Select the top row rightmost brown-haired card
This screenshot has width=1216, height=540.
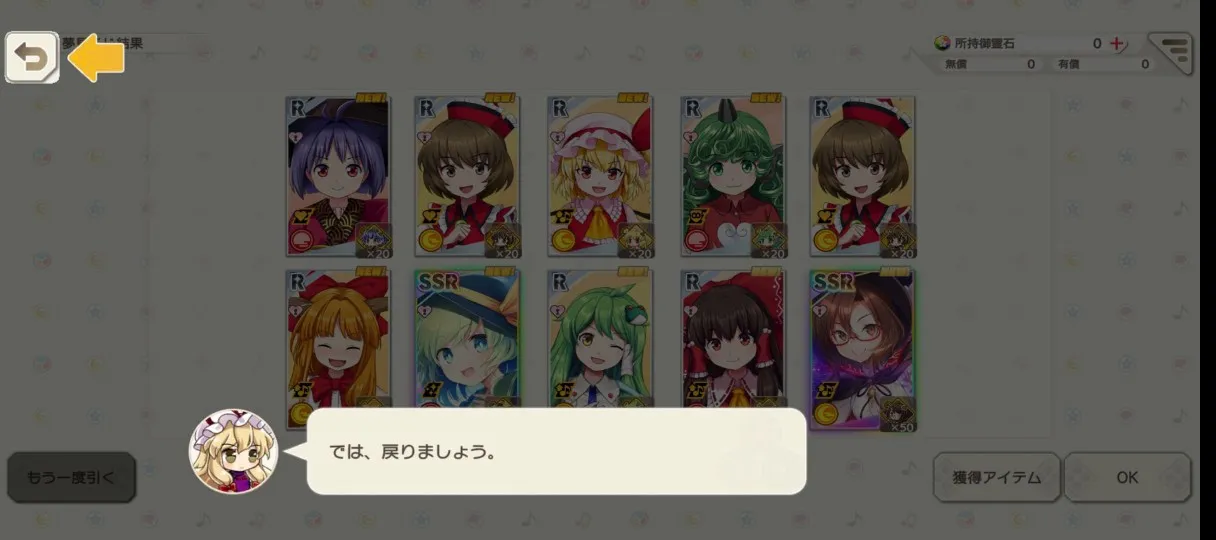(863, 177)
